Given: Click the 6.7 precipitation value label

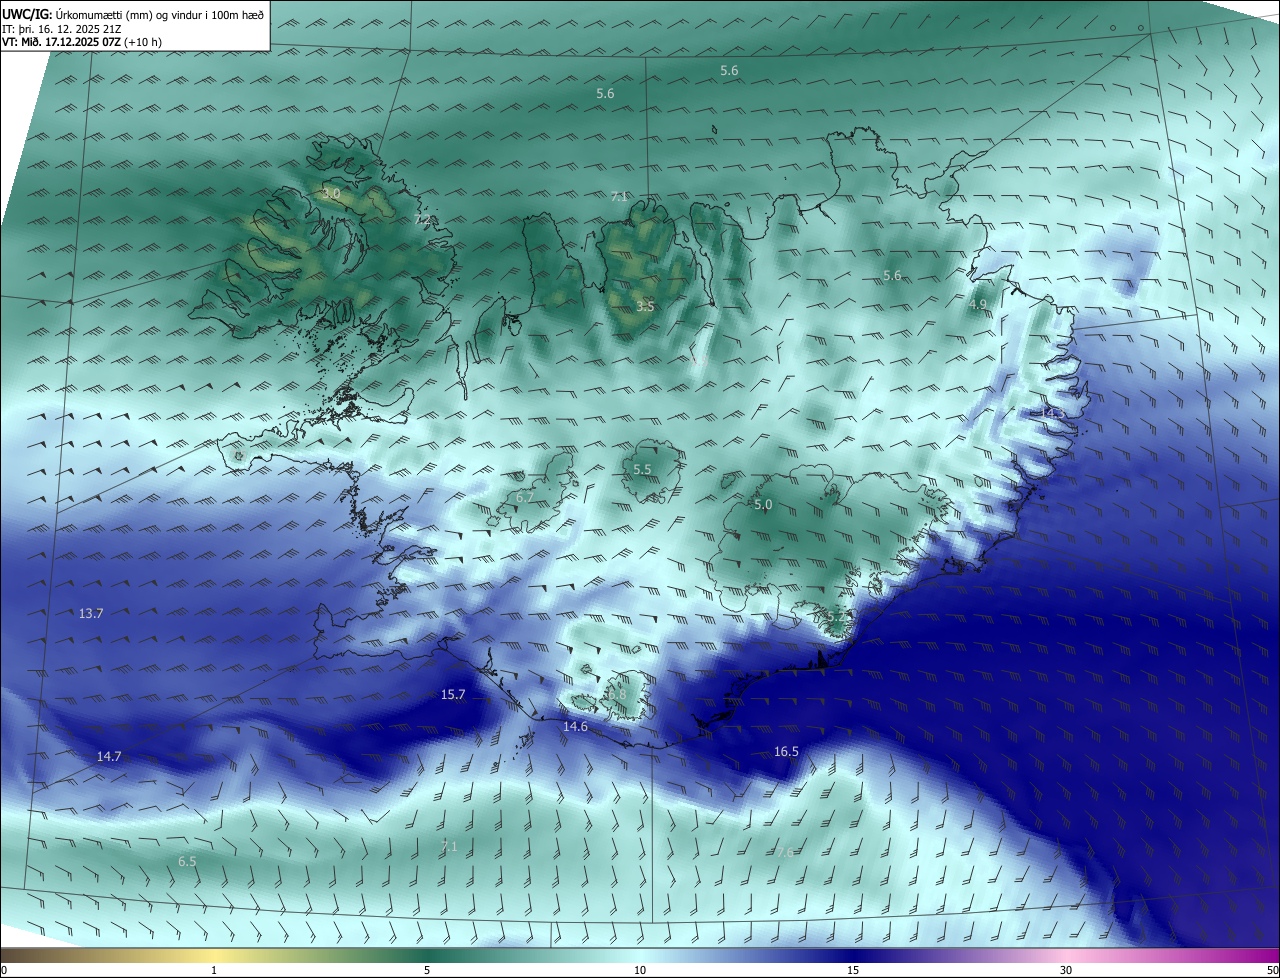Looking at the screenshot, I should point(525,497).
